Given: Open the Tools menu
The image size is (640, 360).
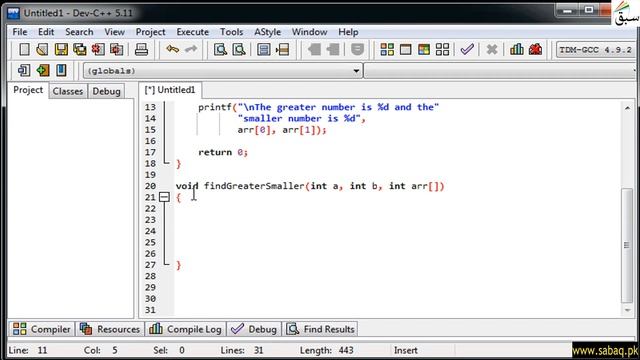Looking at the screenshot, I should [231, 32].
